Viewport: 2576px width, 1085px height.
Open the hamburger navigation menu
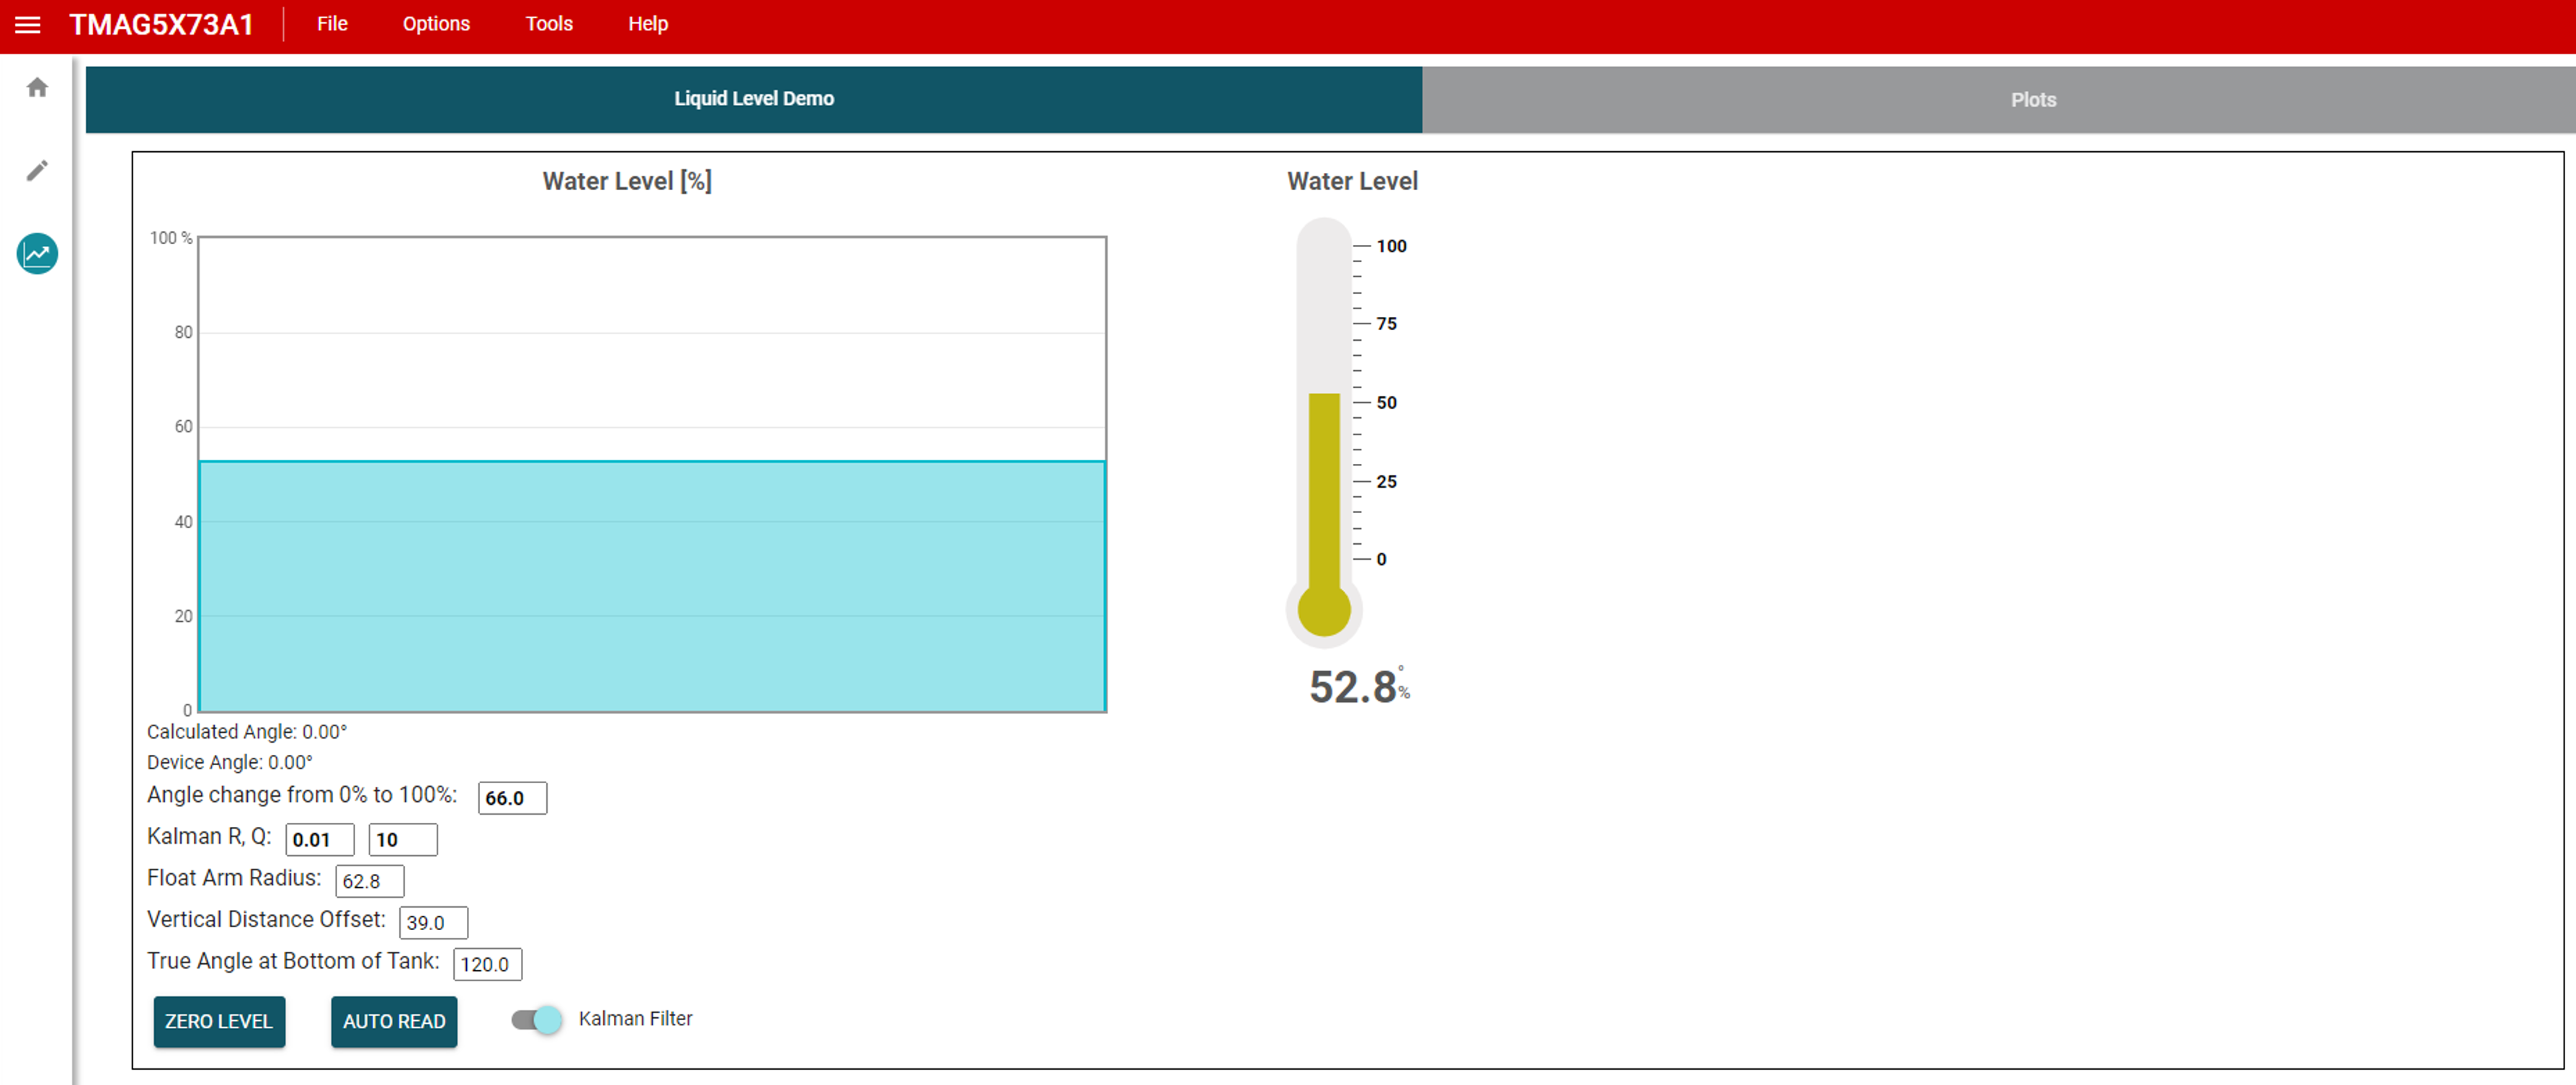click(x=28, y=24)
